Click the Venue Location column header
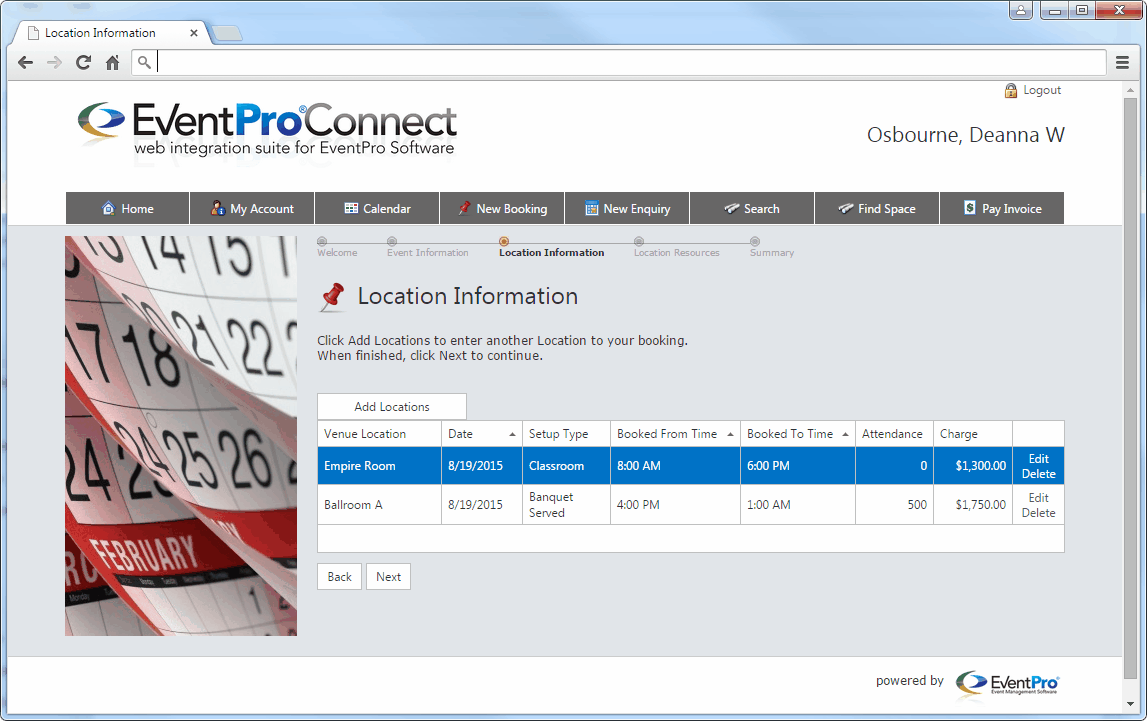The height and width of the screenshot is (721, 1147). (x=380, y=434)
